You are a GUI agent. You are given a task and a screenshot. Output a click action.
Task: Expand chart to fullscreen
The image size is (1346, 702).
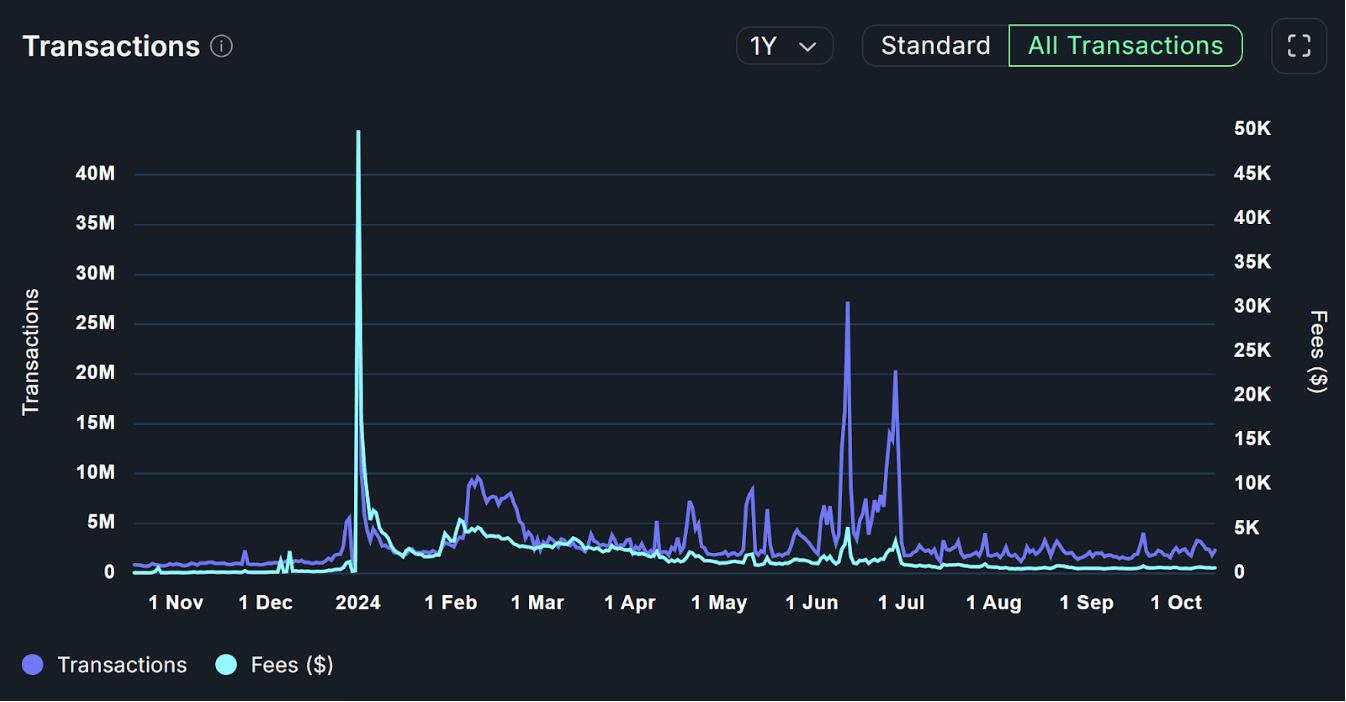point(1299,46)
